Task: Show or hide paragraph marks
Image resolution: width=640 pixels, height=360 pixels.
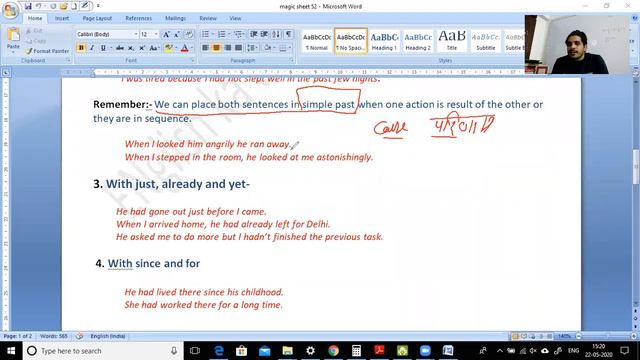Action: [x=289, y=34]
